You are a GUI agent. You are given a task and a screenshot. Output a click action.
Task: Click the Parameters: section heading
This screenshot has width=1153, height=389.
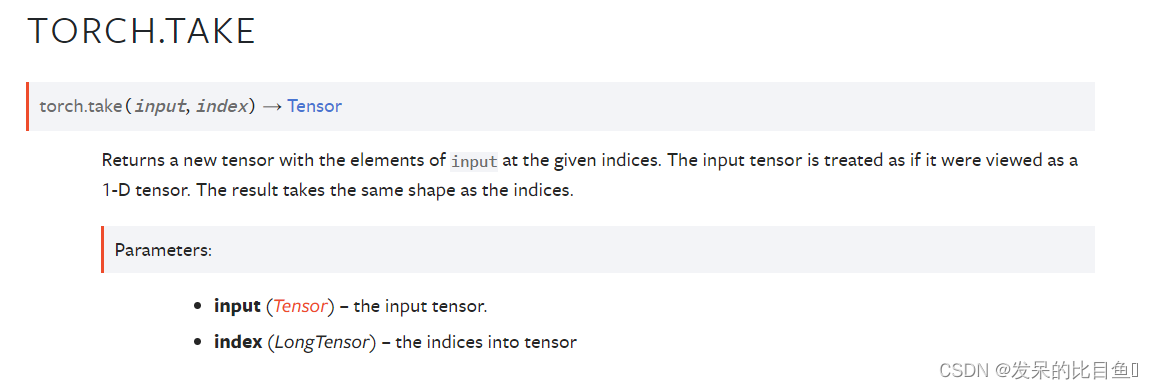coord(163,250)
